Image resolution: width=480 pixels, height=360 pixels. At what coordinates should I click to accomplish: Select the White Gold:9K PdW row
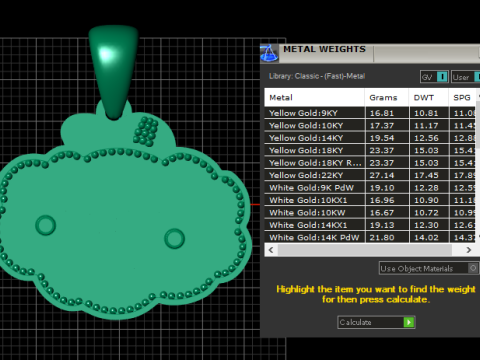click(370, 188)
